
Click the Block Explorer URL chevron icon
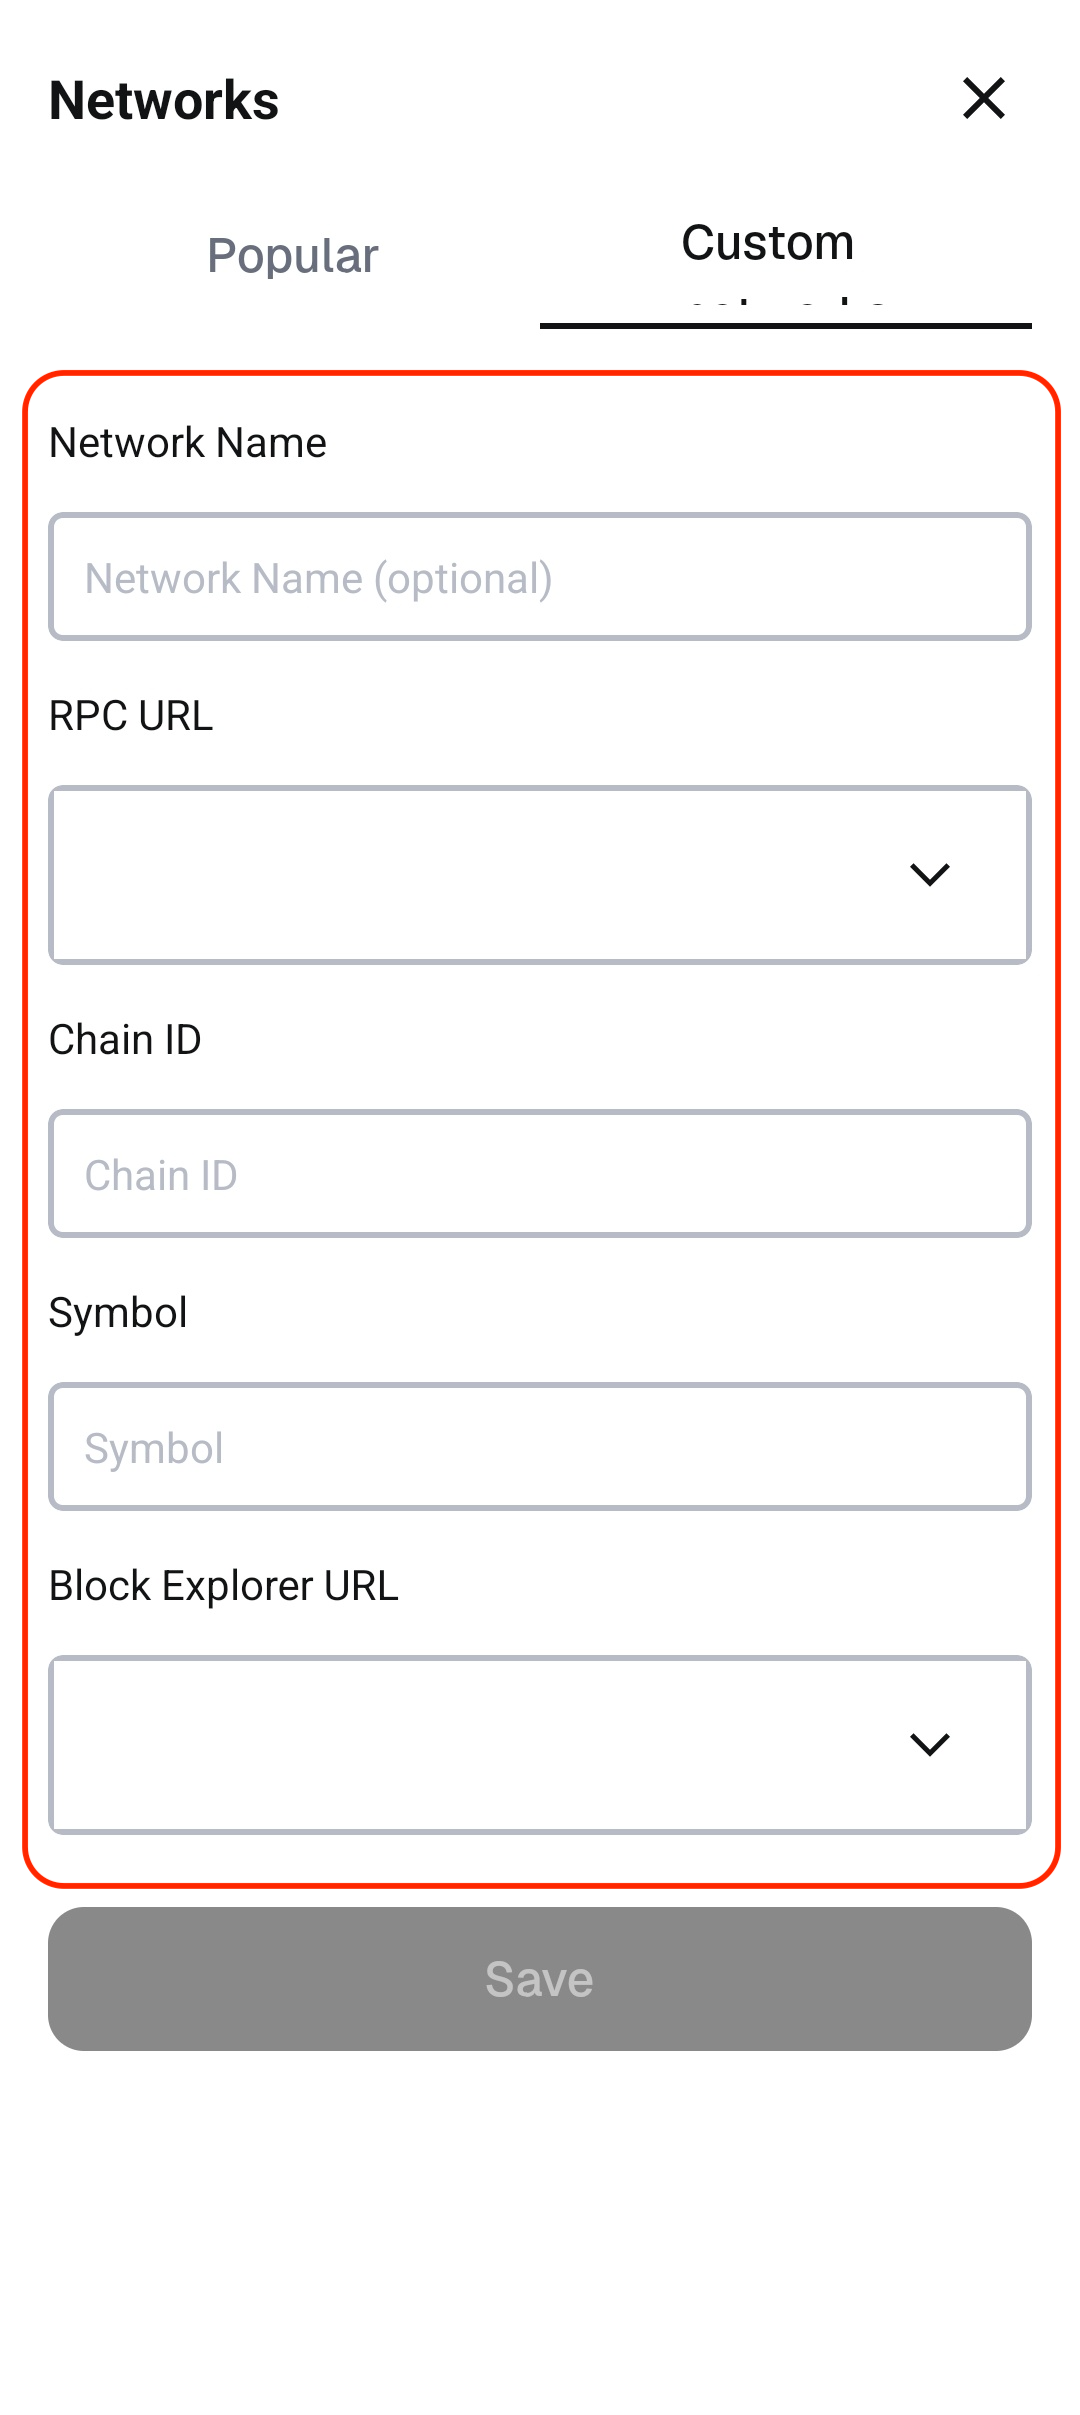click(x=931, y=1745)
